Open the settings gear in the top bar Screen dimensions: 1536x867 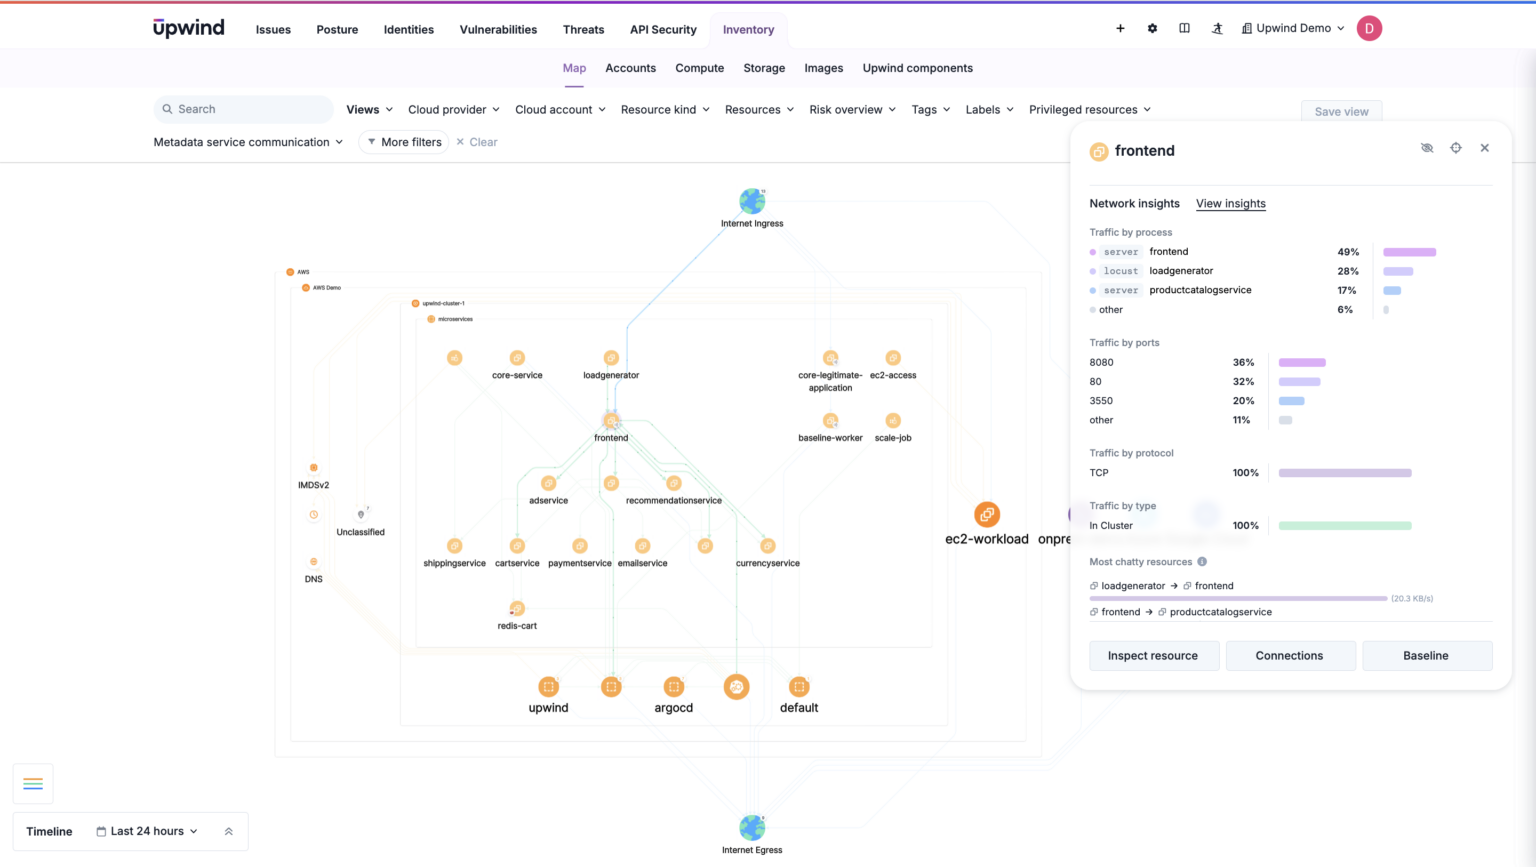(x=1152, y=28)
